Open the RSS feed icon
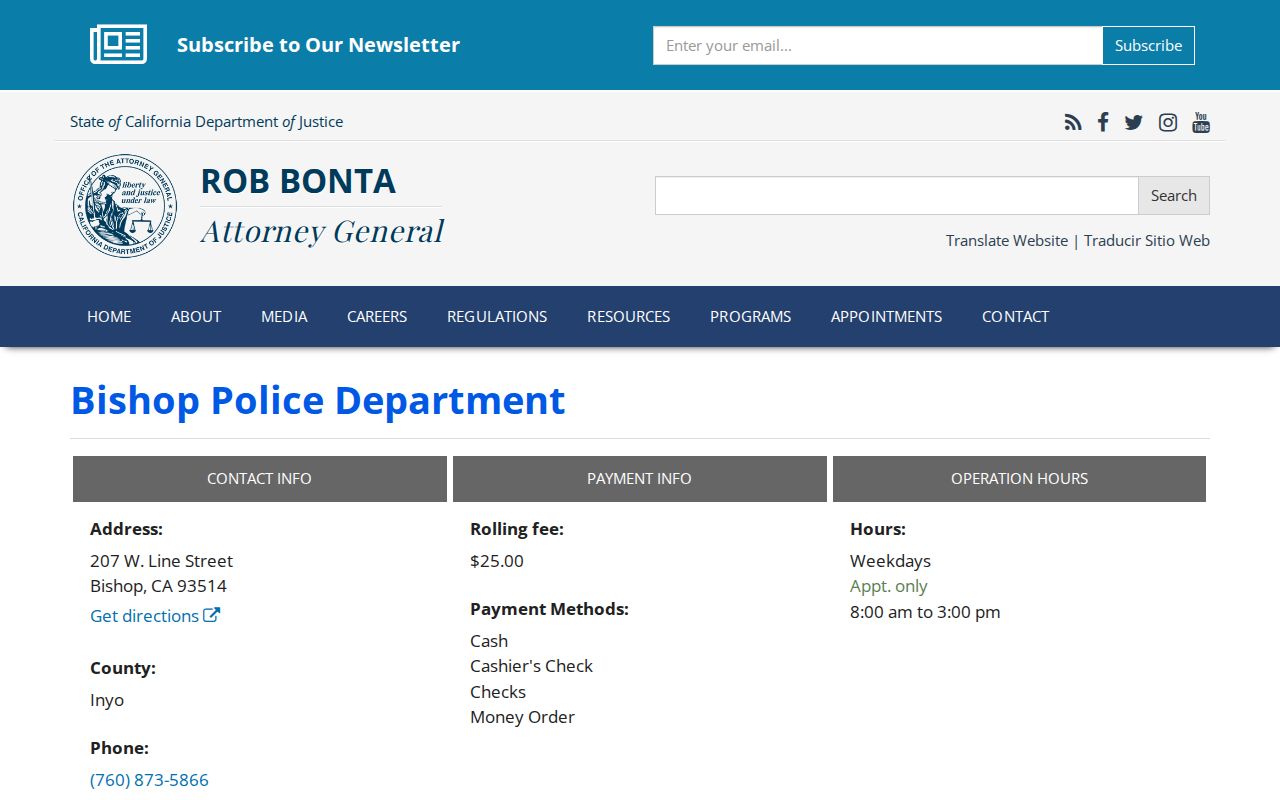Image resolution: width=1280 pixels, height=800 pixels. [1073, 122]
